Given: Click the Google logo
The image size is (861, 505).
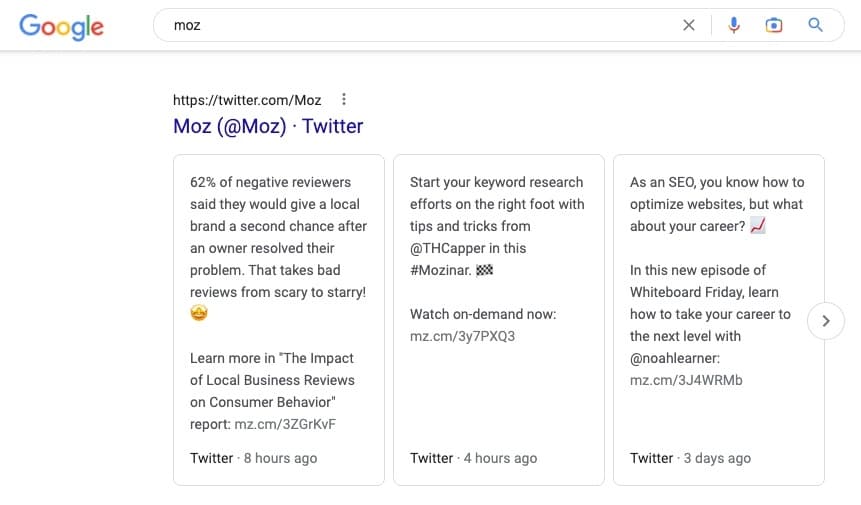Looking at the screenshot, I should (x=61, y=26).
